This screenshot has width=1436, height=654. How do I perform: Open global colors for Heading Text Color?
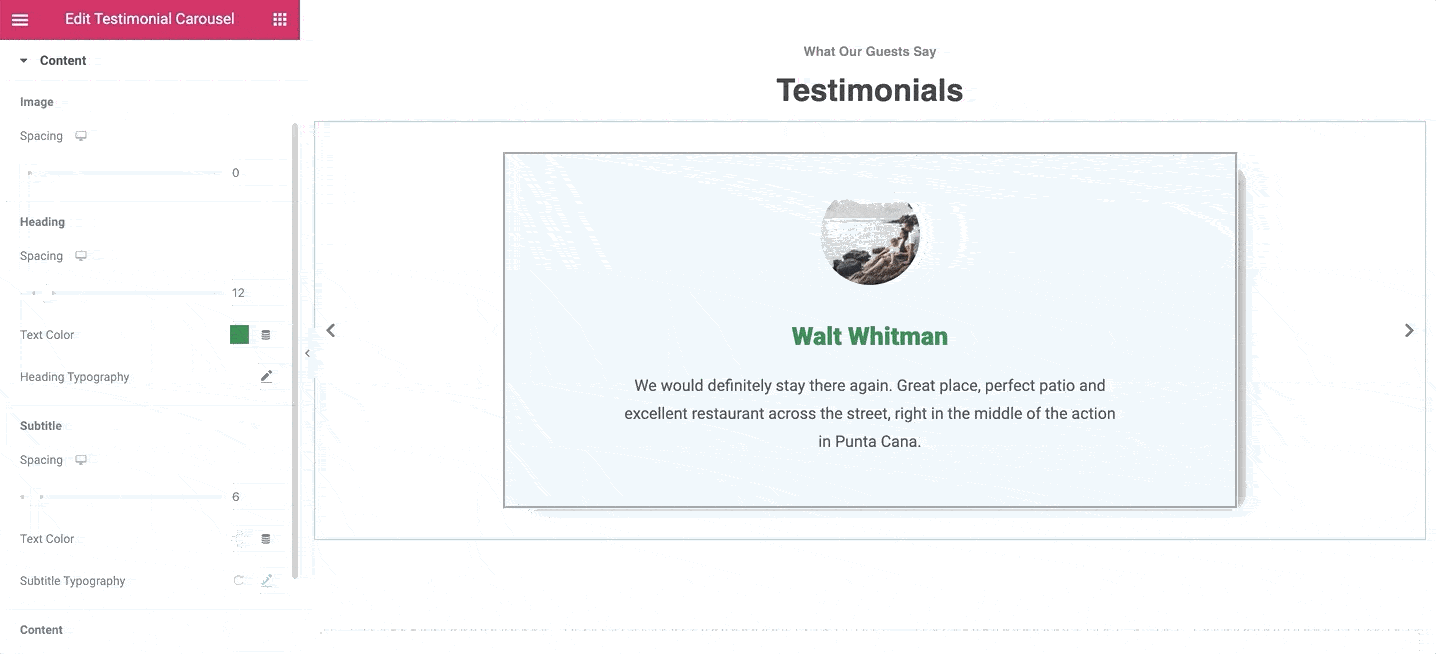tap(266, 335)
